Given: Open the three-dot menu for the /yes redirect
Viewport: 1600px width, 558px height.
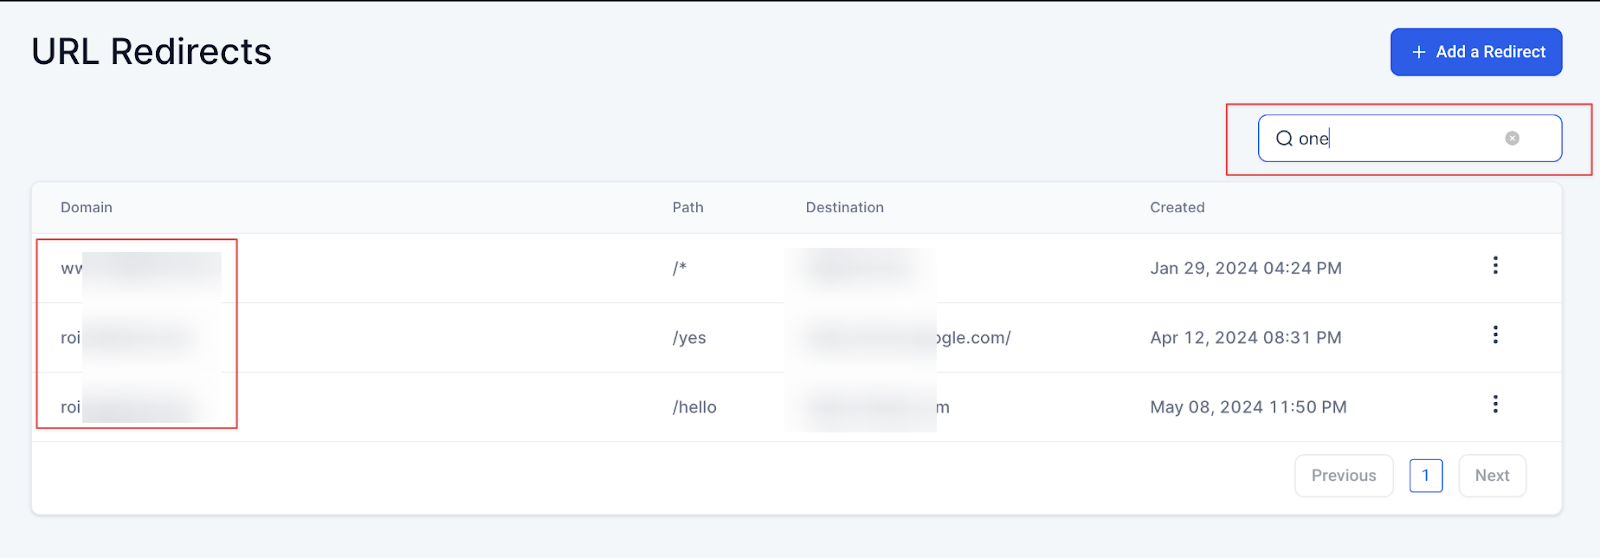Looking at the screenshot, I should pos(1495,335).
